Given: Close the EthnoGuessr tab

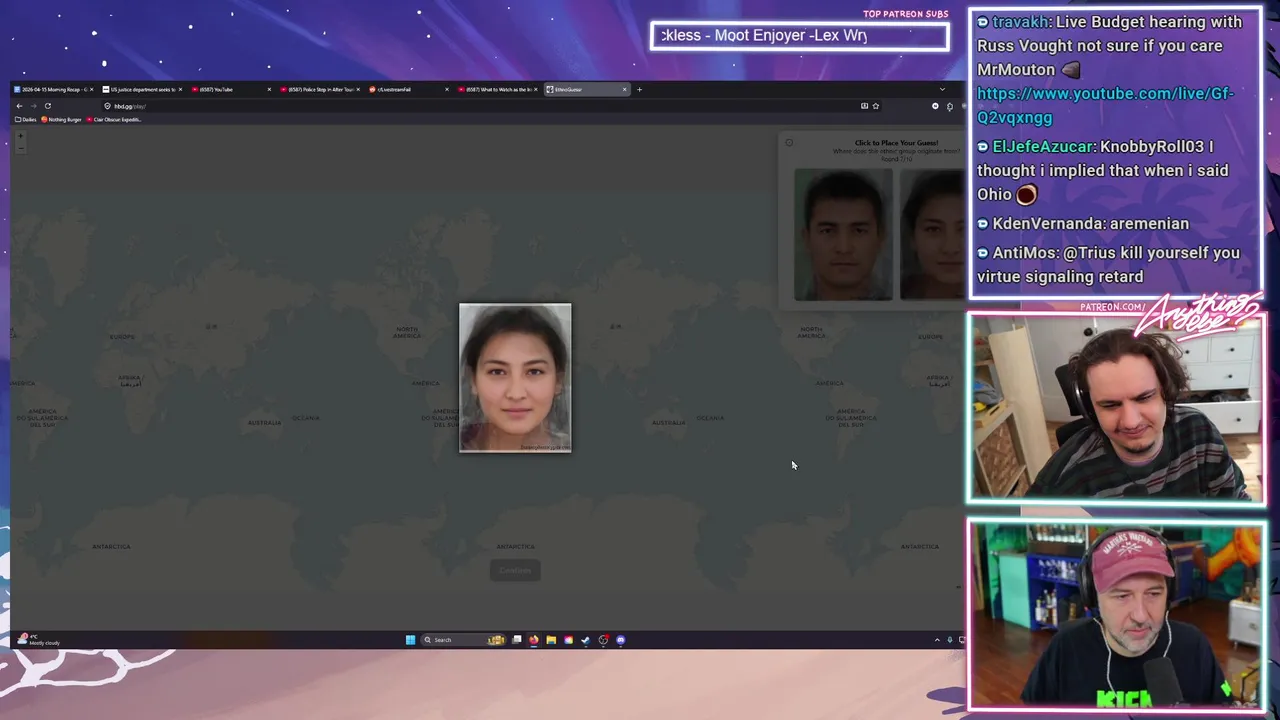Looking at the screenshot, I should [x=625, y=89].
